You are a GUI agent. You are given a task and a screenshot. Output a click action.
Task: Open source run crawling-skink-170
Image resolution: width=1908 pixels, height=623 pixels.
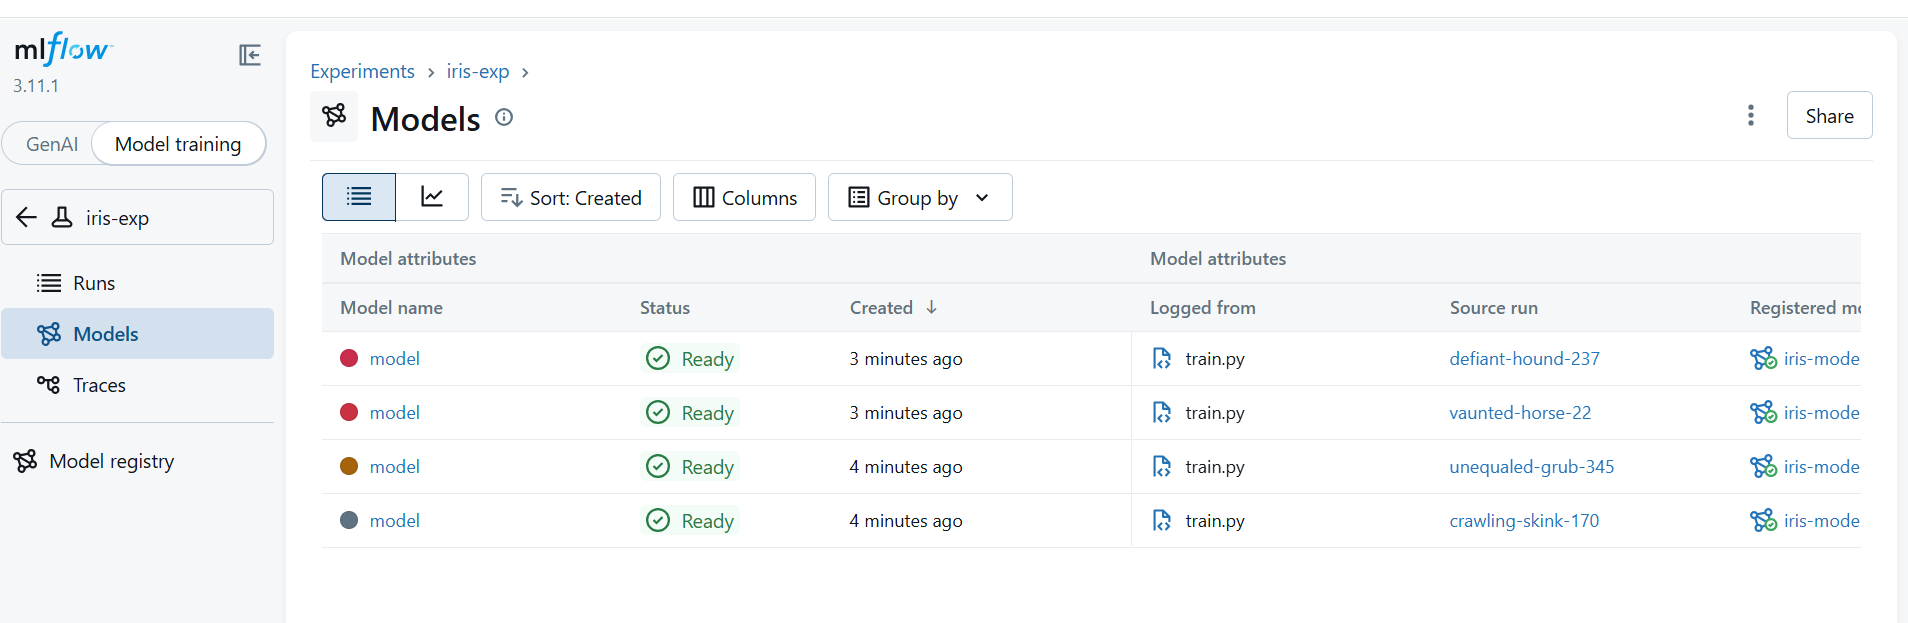point(1524,520)
